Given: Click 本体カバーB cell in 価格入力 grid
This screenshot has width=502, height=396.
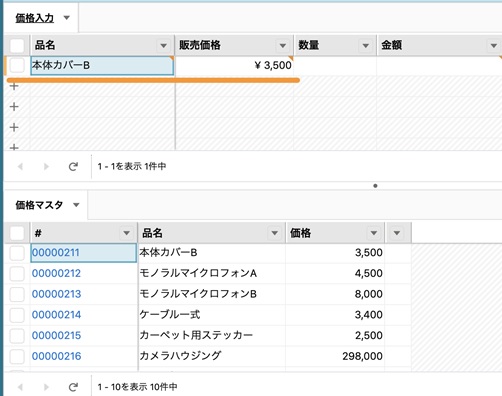Looking at the screenshot, I should (102, 66).
